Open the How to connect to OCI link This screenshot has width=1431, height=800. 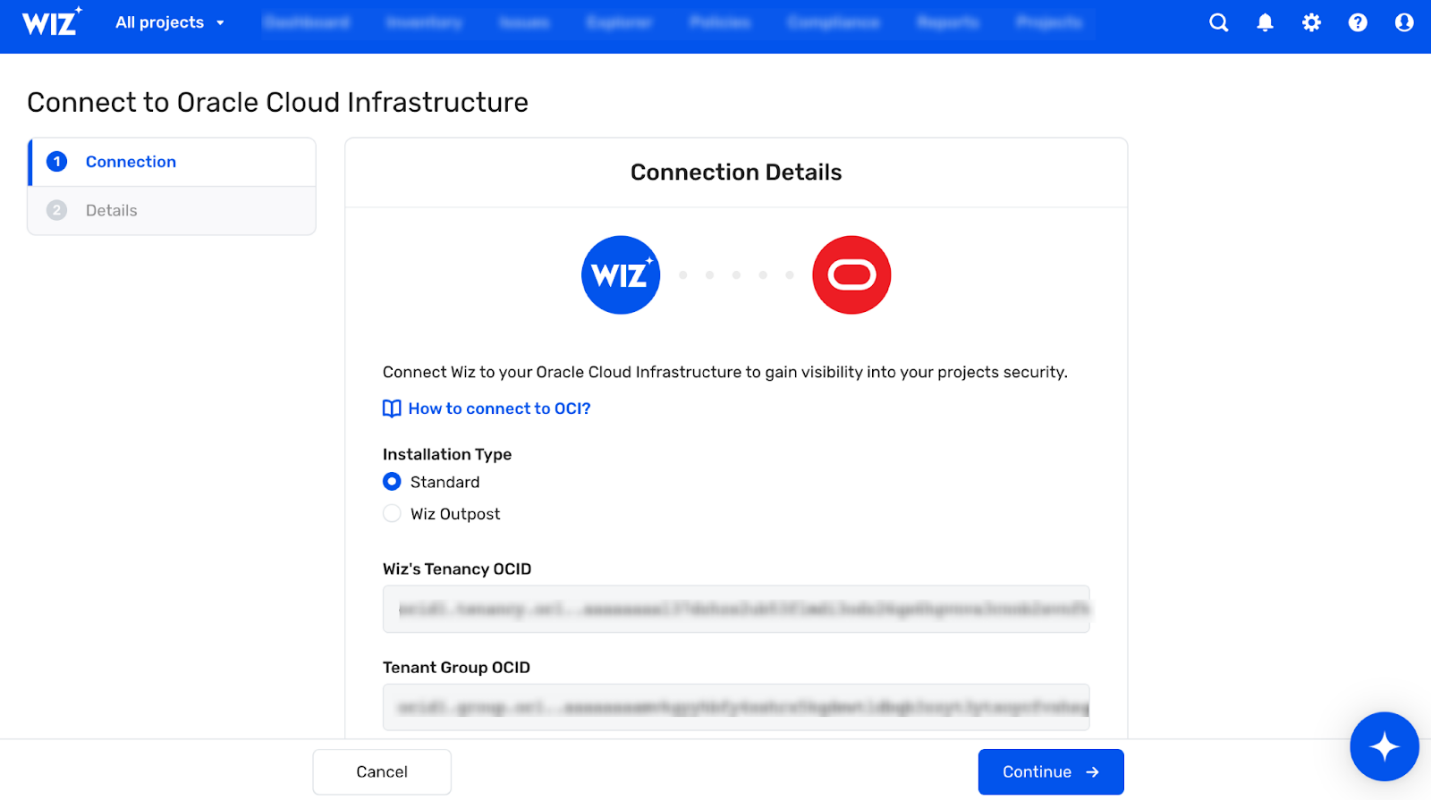click(x=499, y=408)
